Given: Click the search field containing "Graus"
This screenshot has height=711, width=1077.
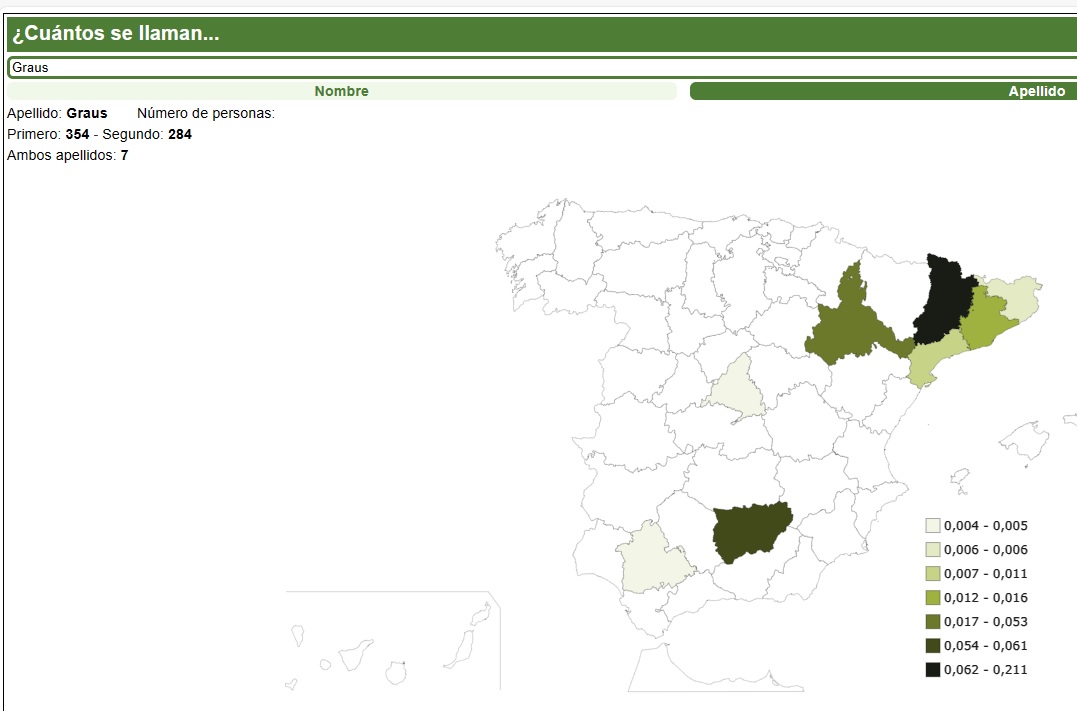Looking at the screenshot, I should (x=540, y=68).
